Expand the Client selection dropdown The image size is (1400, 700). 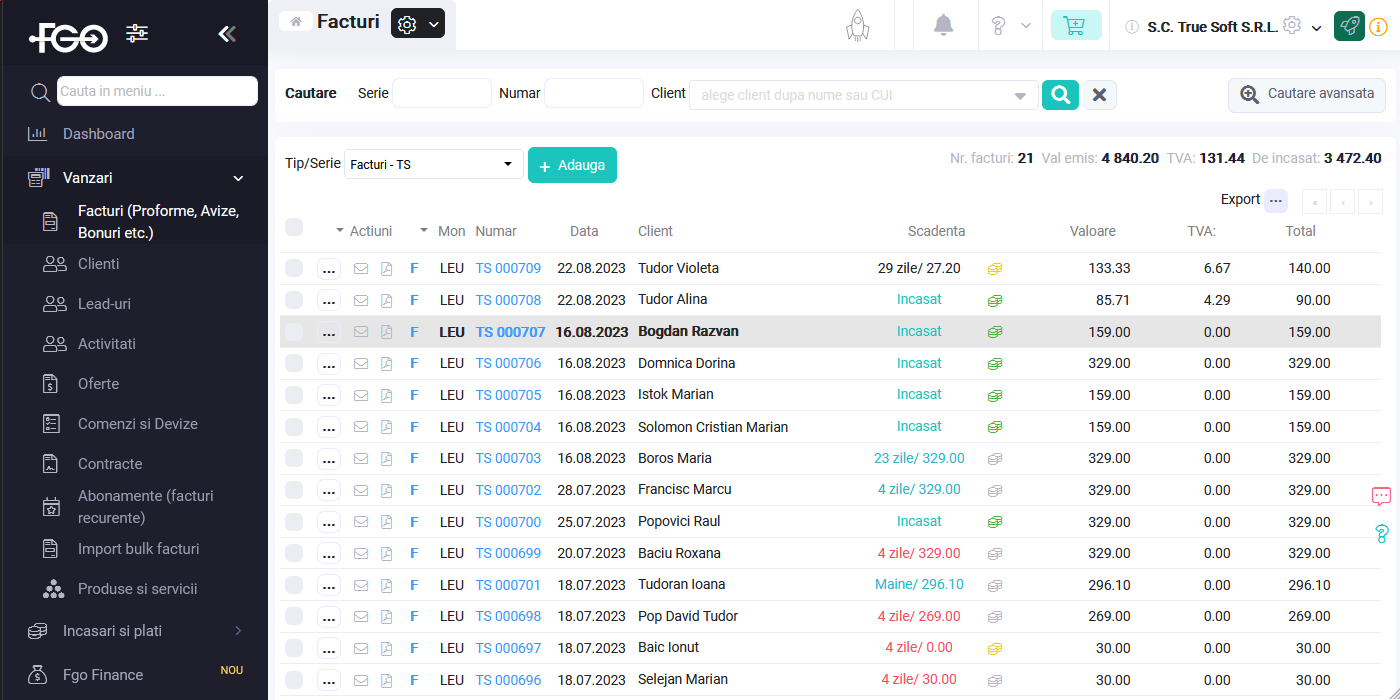1019,96
